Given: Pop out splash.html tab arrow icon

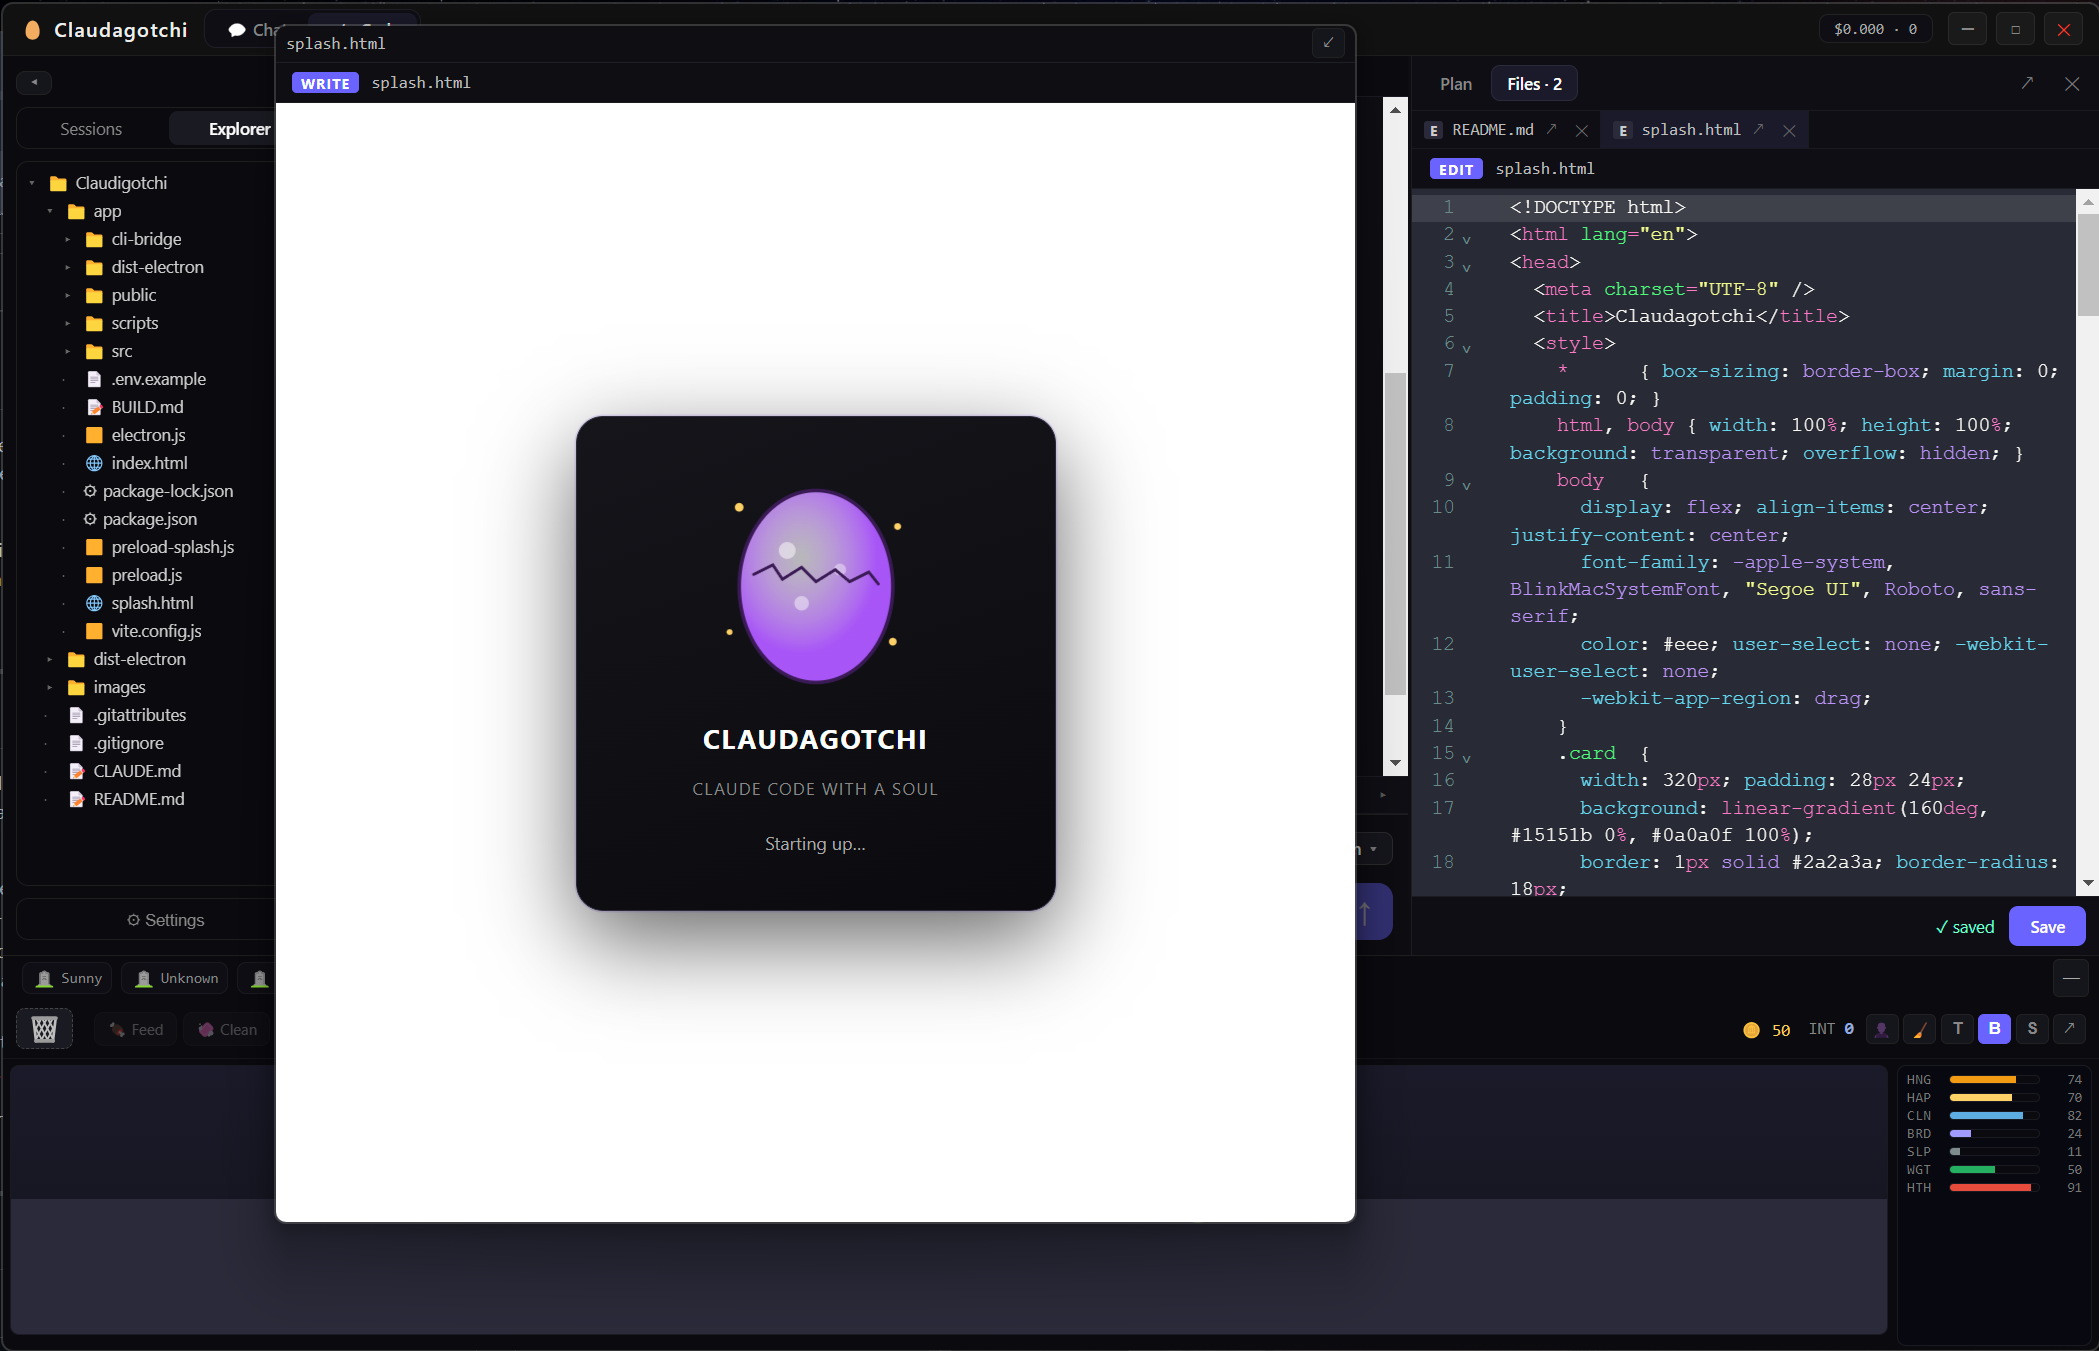Looking at the screenshot, I should [x=1759, y=129].
